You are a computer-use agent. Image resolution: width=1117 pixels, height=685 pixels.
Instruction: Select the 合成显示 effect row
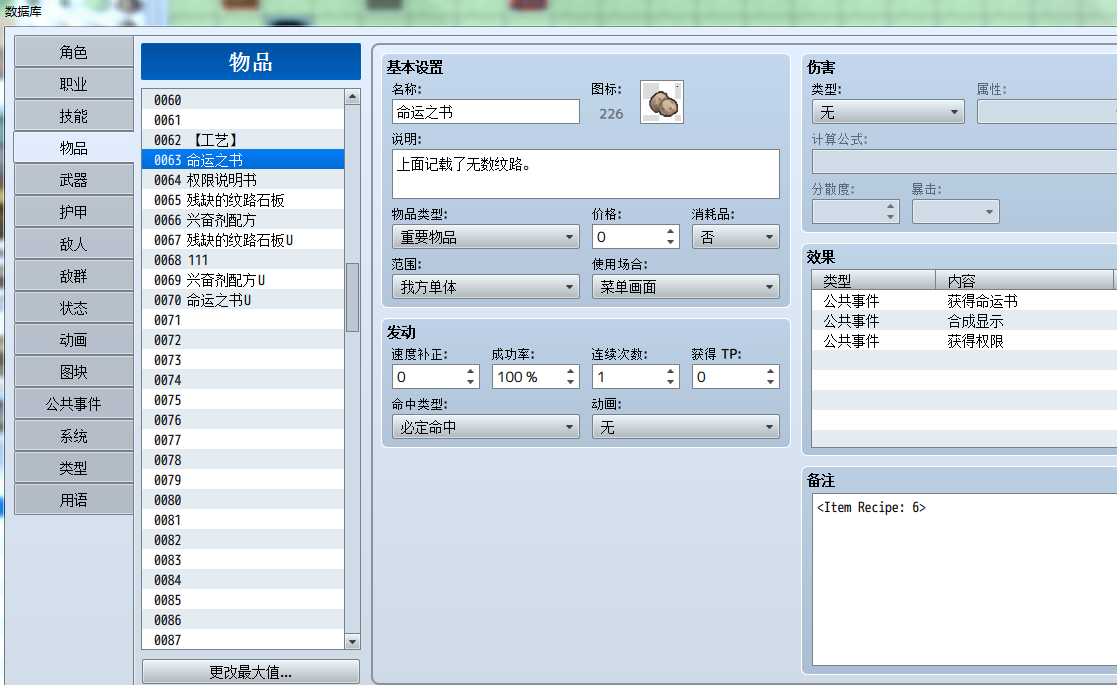click(x=965, y=321)
